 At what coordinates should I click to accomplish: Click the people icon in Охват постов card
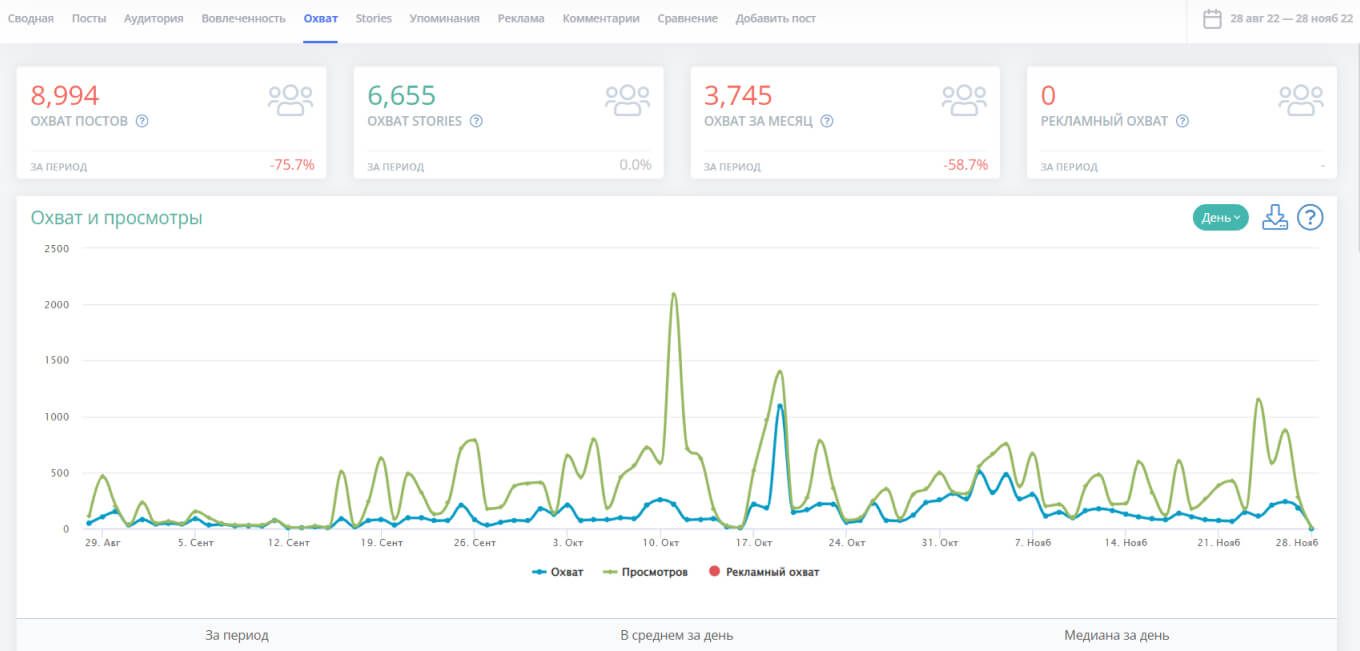(x=290, y=100)
